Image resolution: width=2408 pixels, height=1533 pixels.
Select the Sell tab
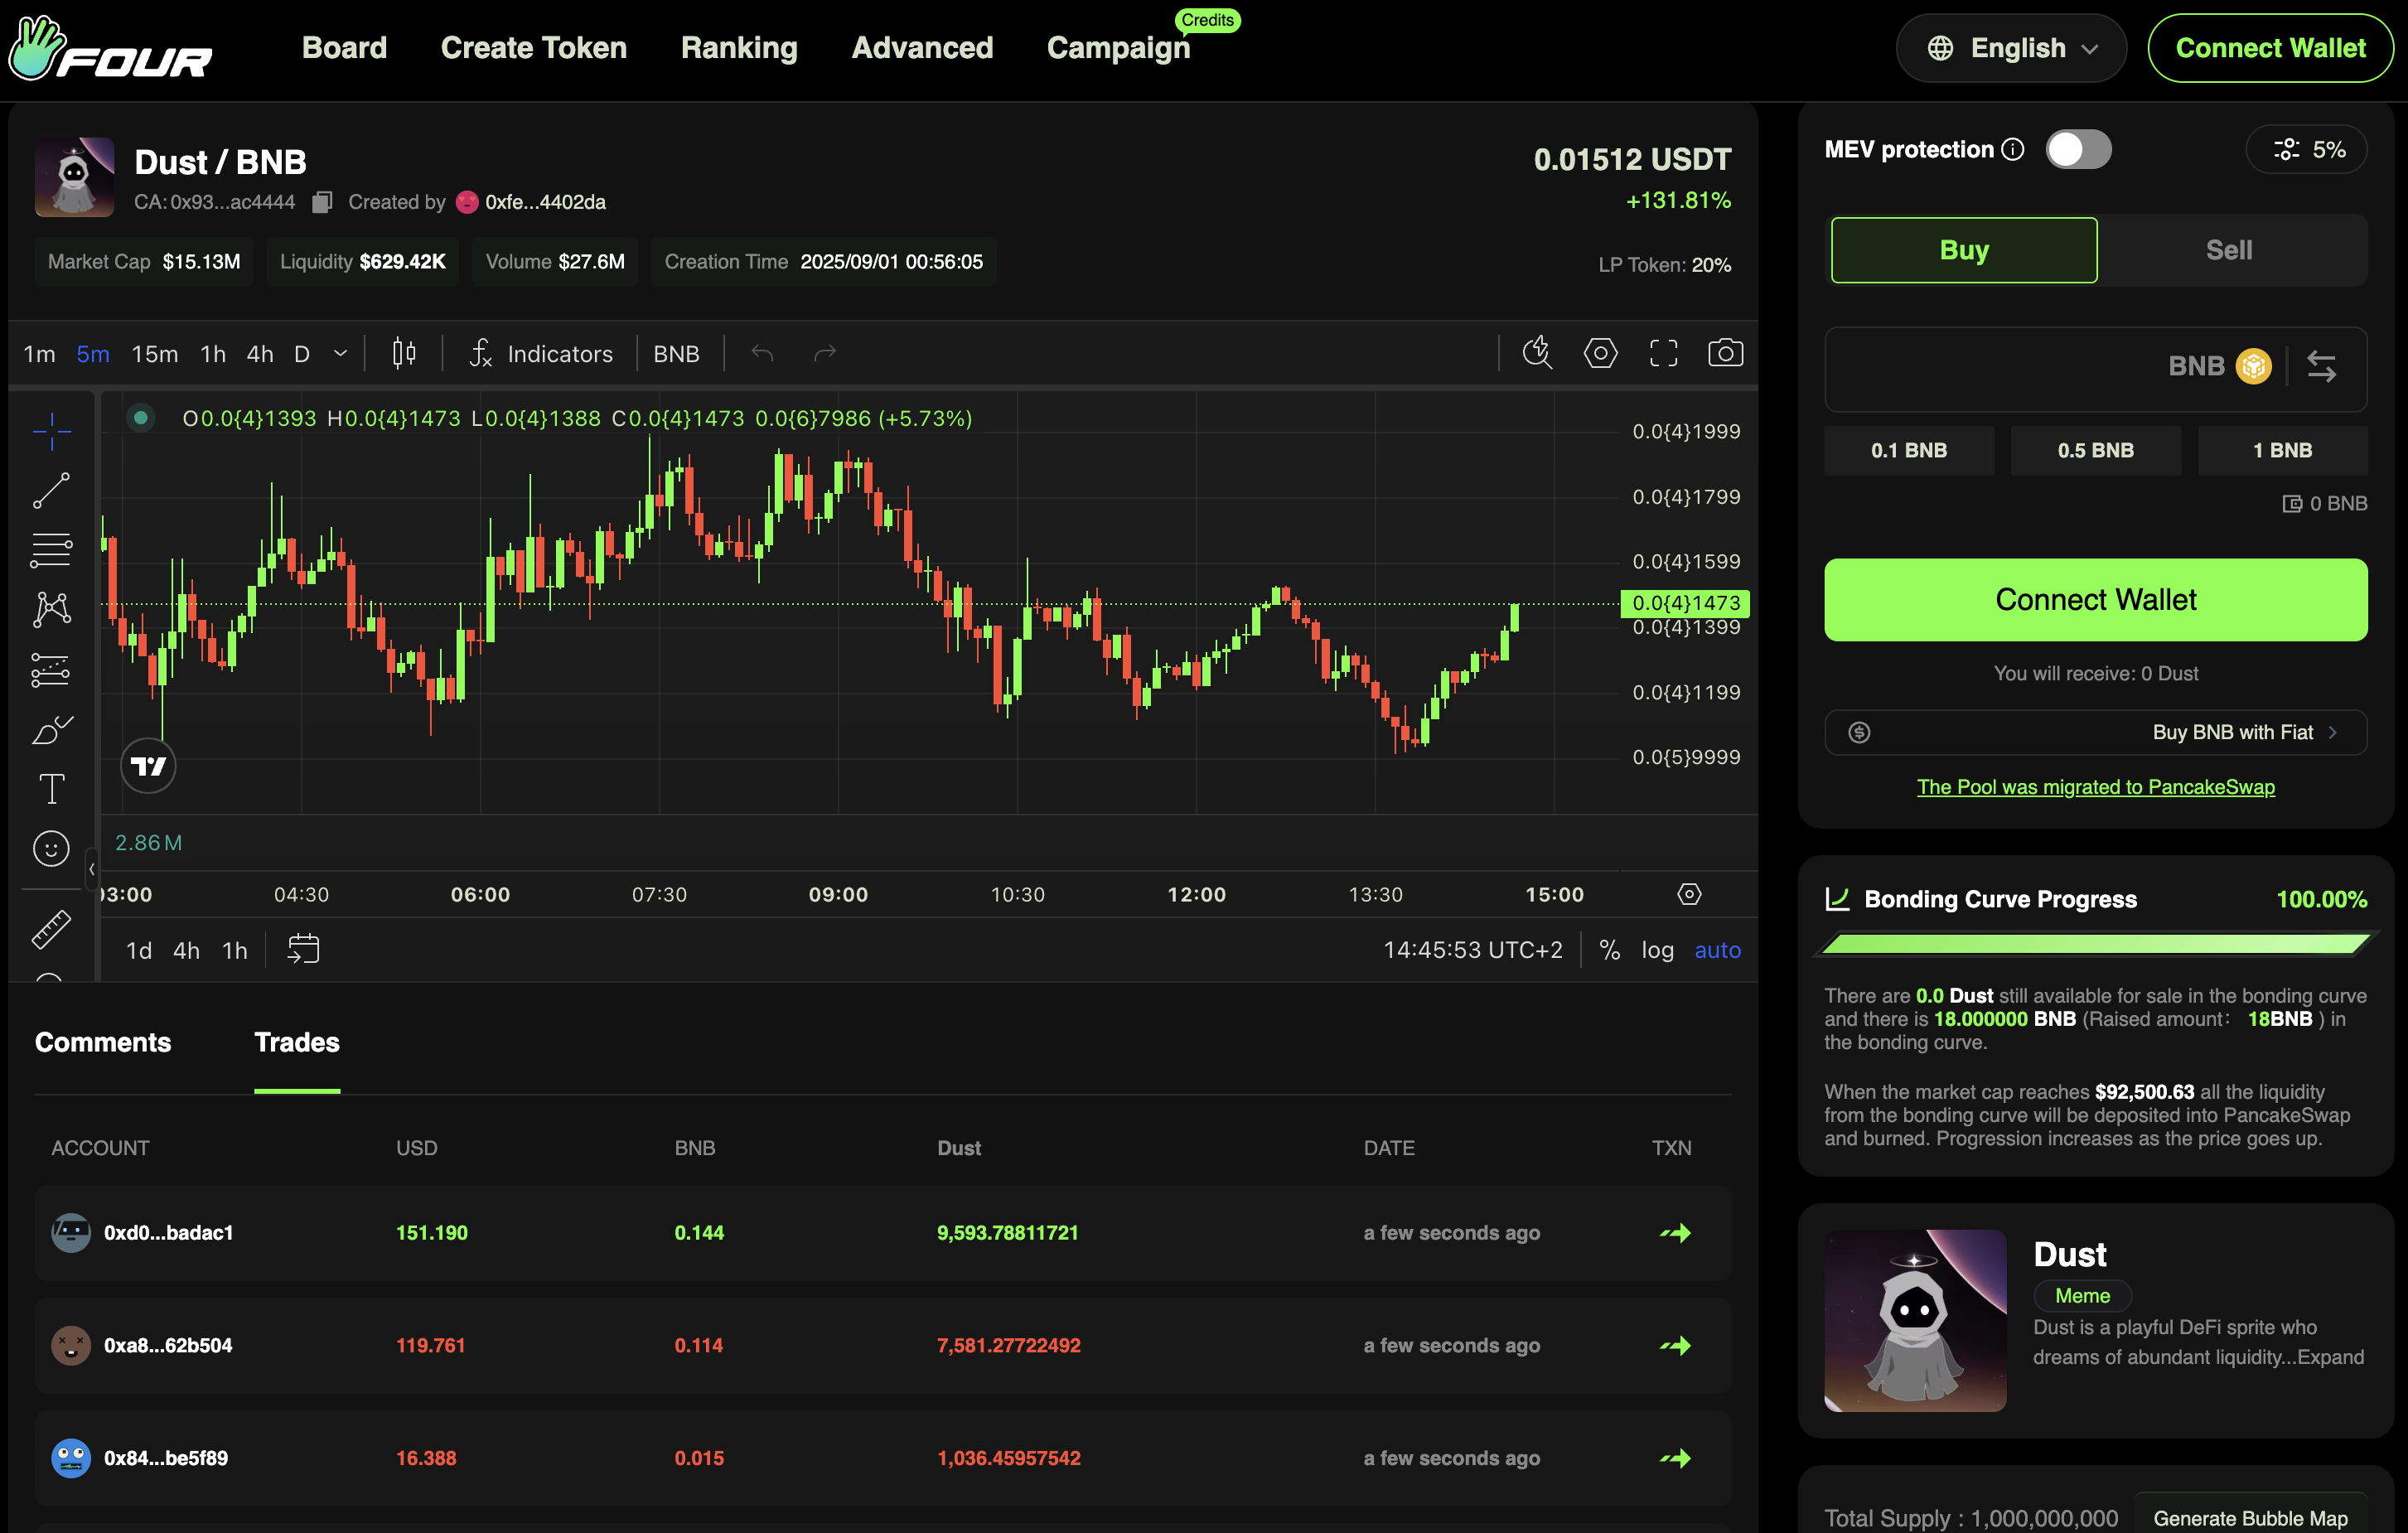point(2228,250)
